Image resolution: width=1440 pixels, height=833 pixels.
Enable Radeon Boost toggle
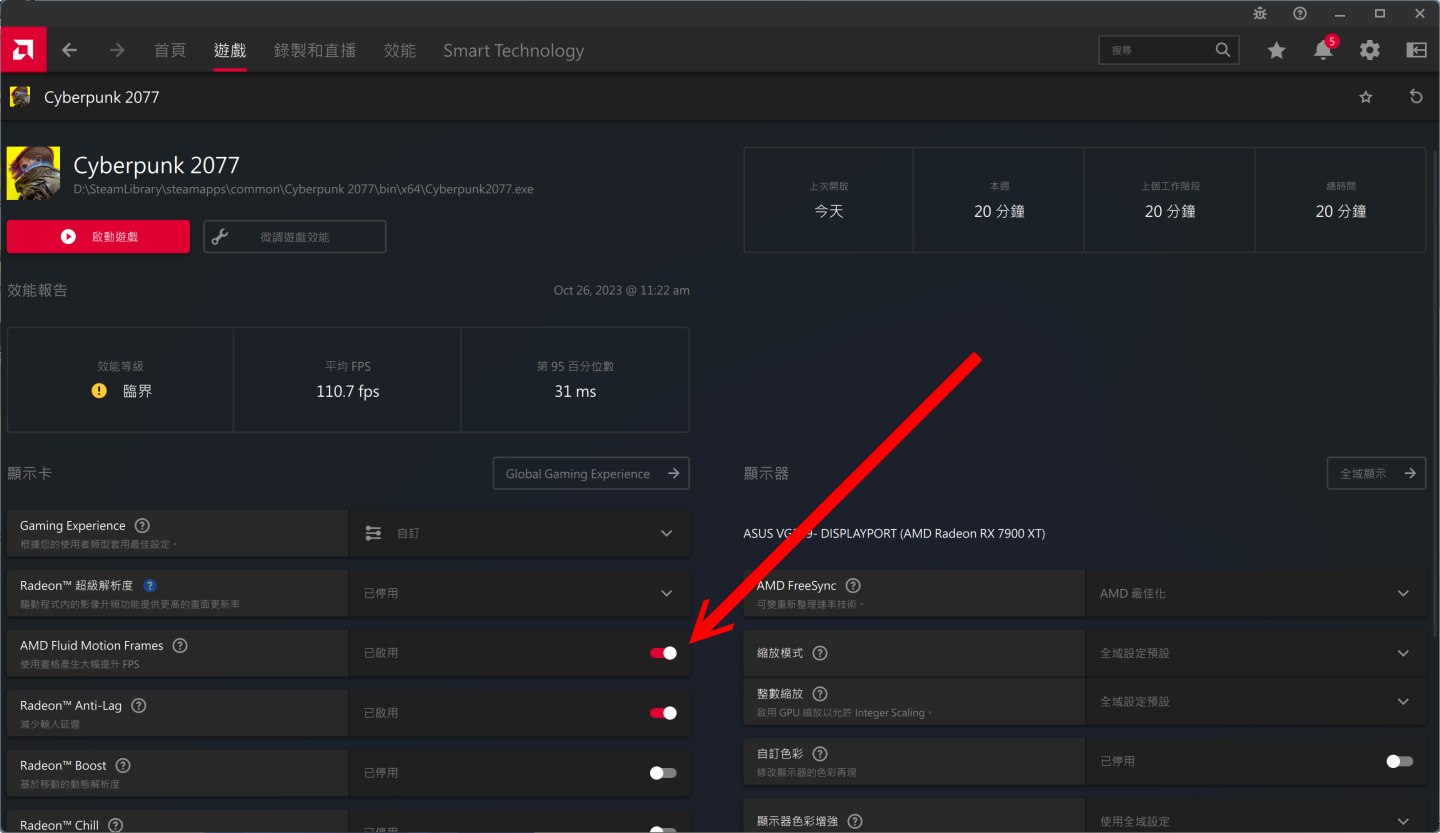point(663,773)
